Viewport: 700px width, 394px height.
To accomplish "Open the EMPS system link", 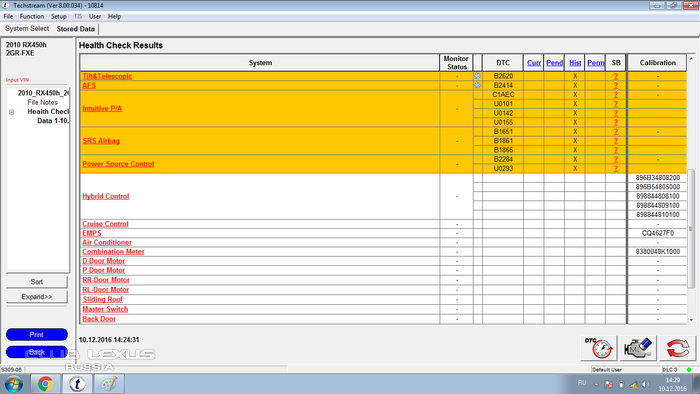I will 92,233.
